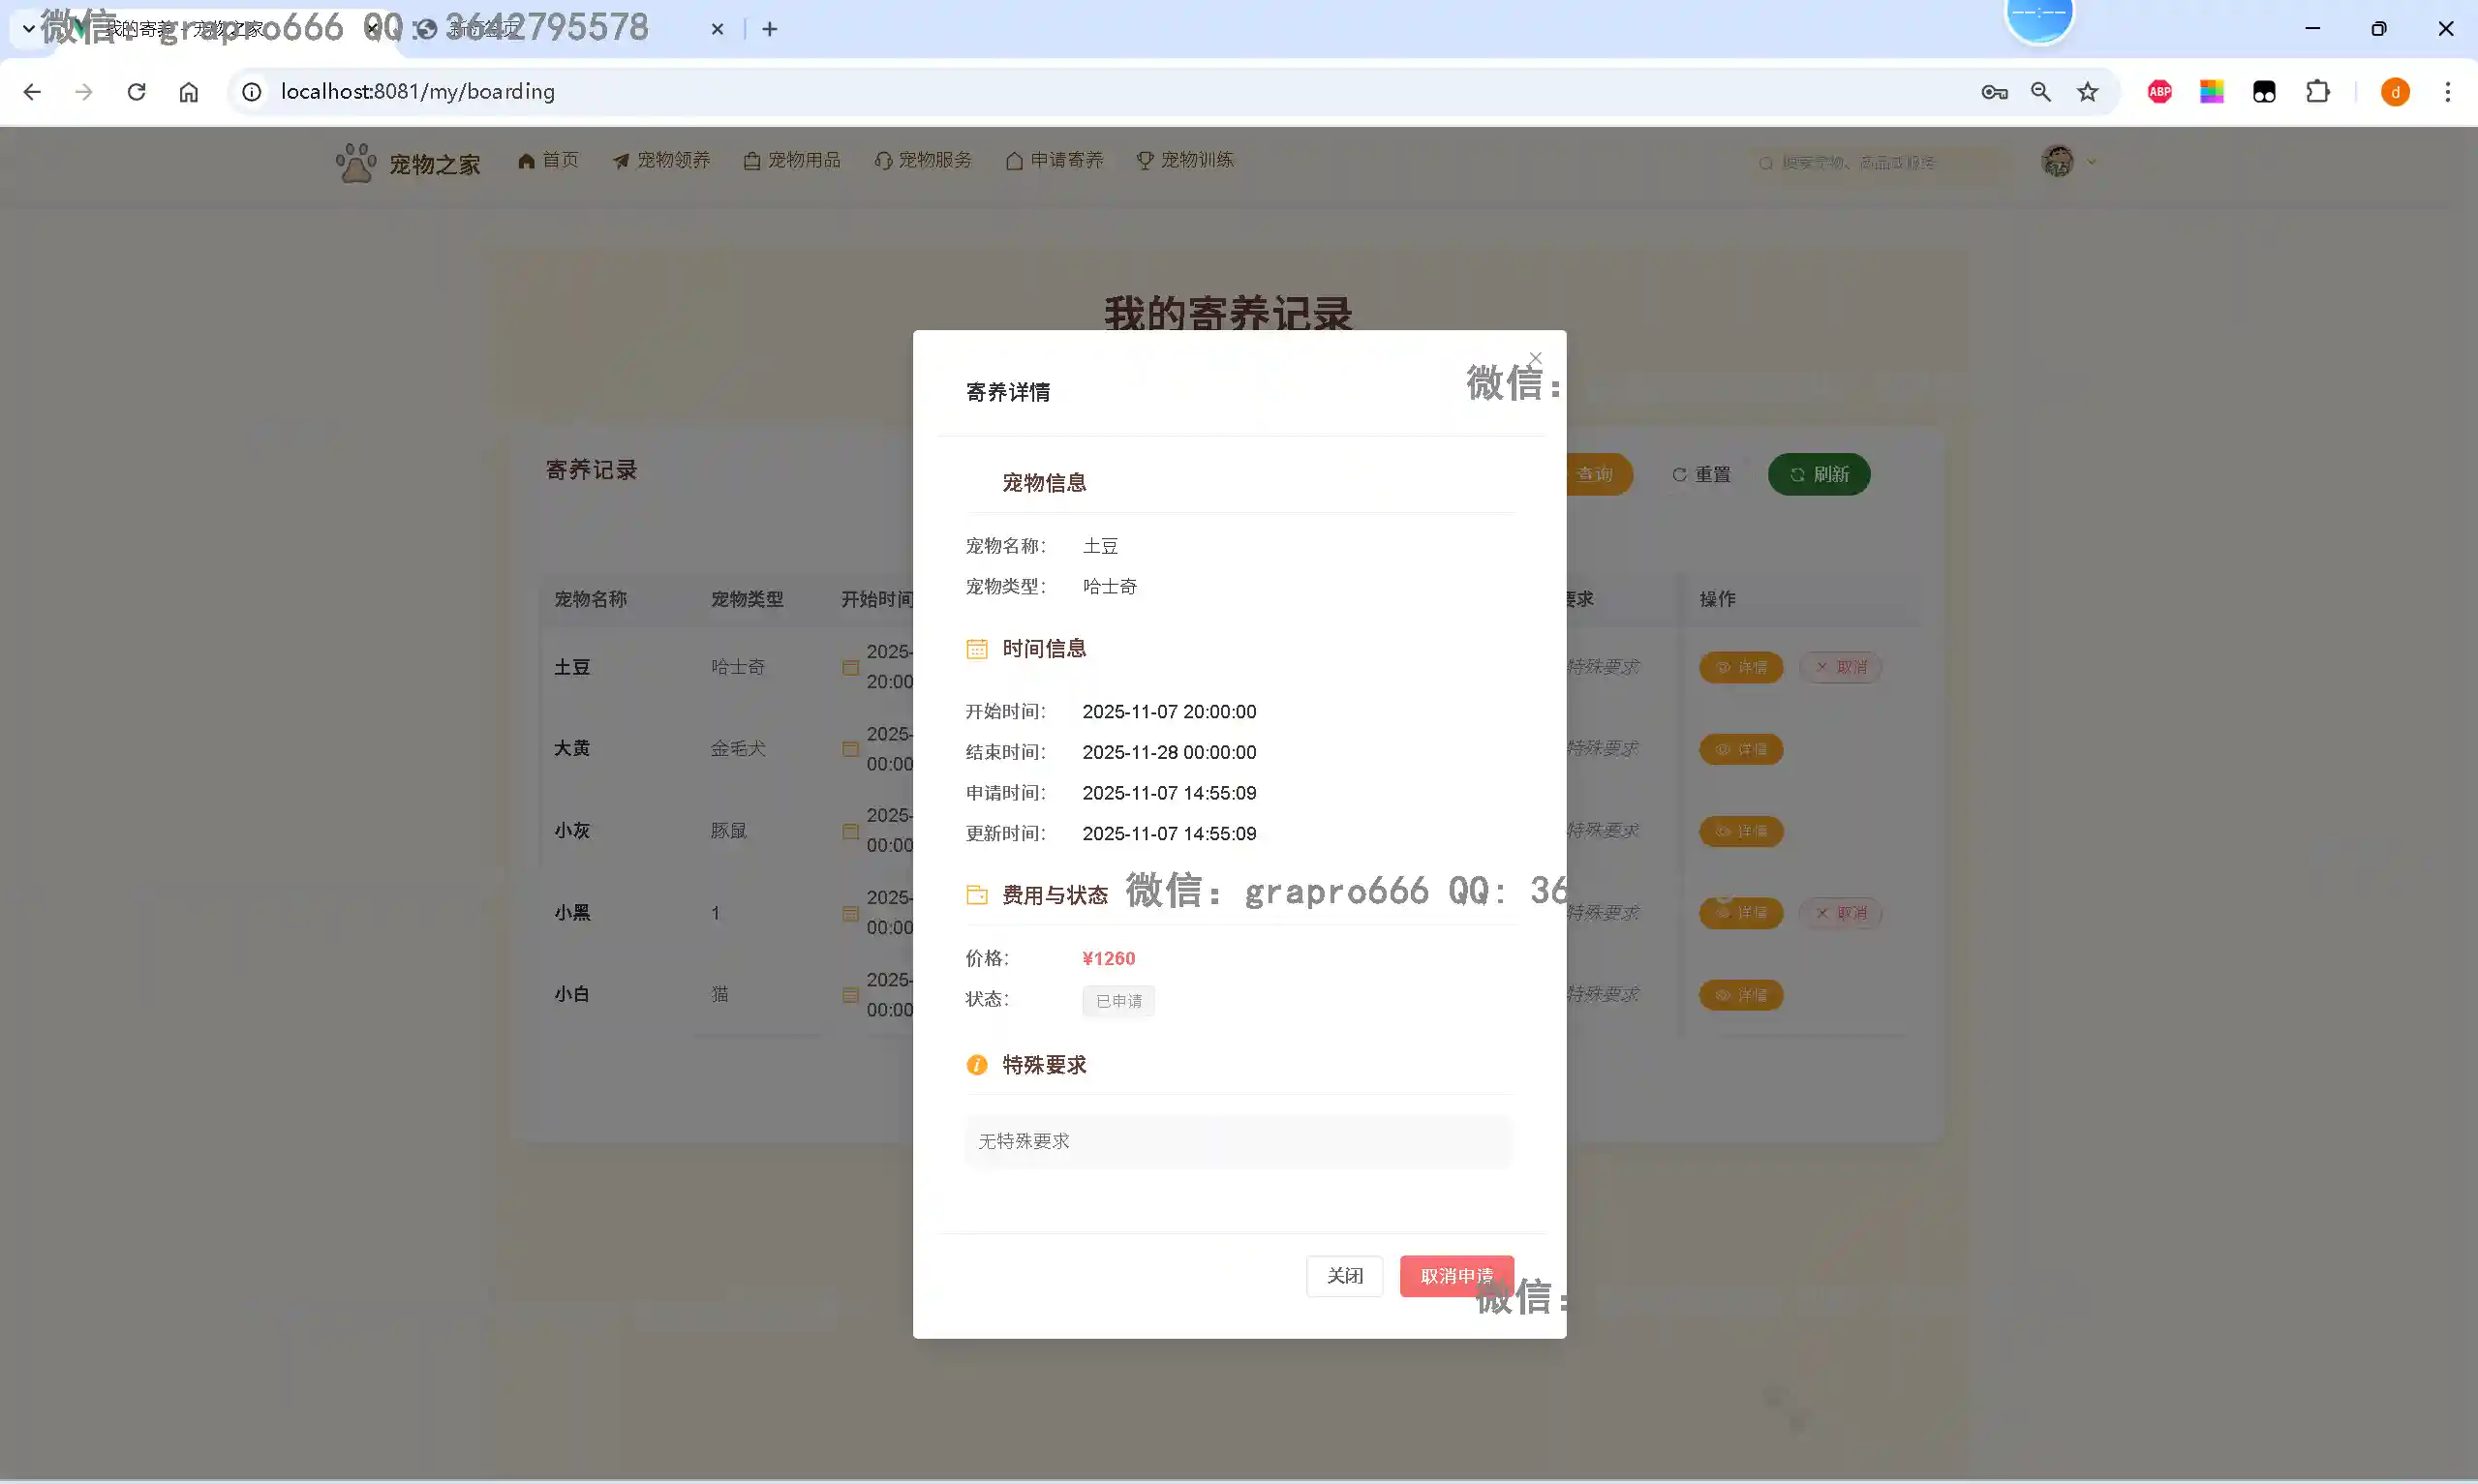
Task: Click the Chrome profile avatar d
Action: [x=2394, y=92]
